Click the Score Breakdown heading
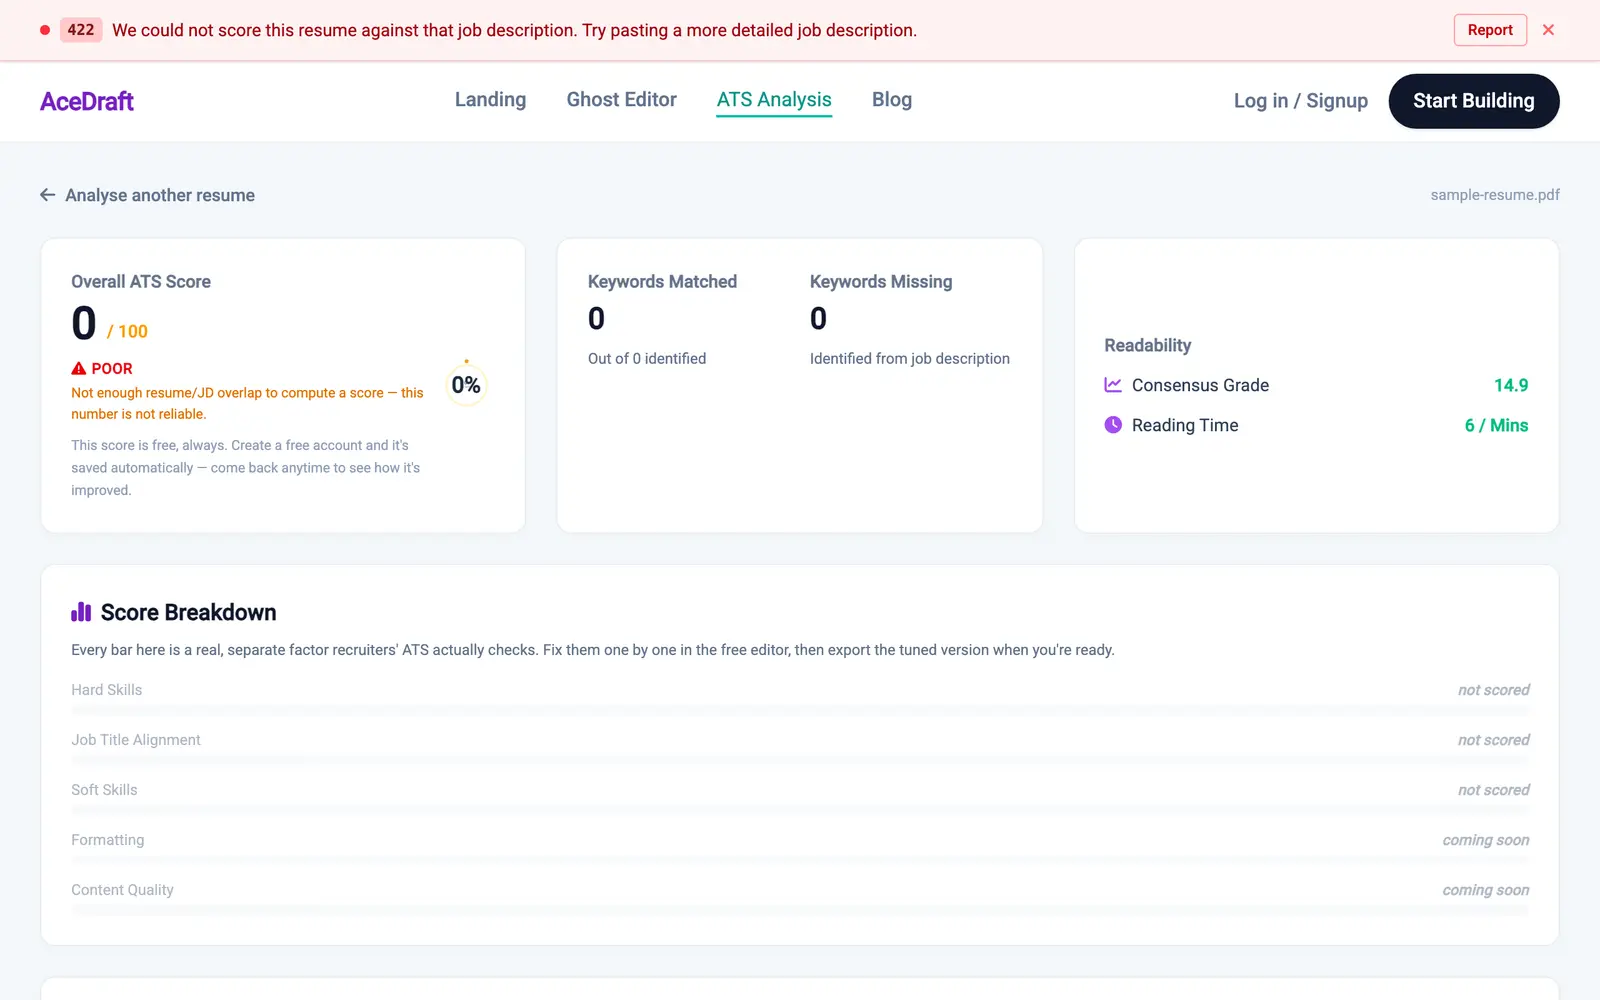This screenshot has width=1600, height=1000. coord(189,612)
